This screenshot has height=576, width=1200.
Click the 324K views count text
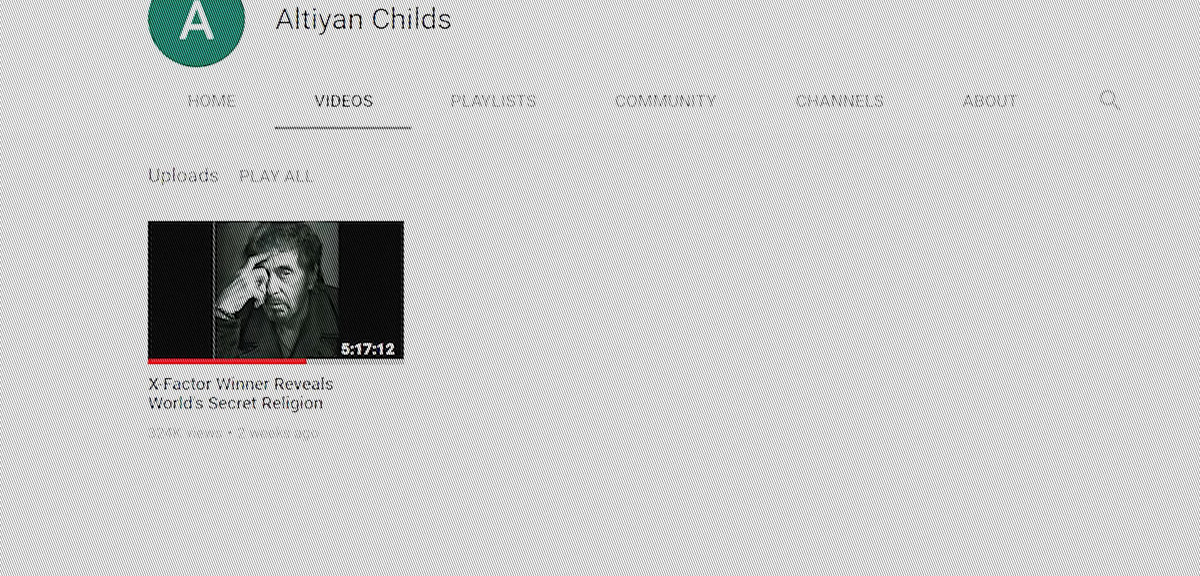pos(185,434)
